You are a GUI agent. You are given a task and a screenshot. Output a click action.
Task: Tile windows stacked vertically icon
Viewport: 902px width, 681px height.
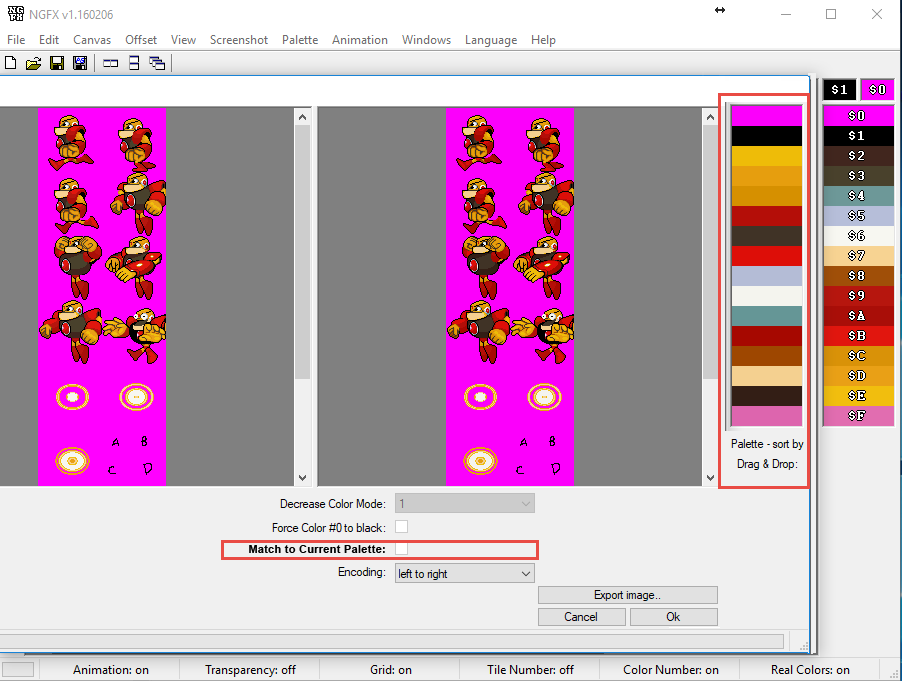(x=133, y=63)
